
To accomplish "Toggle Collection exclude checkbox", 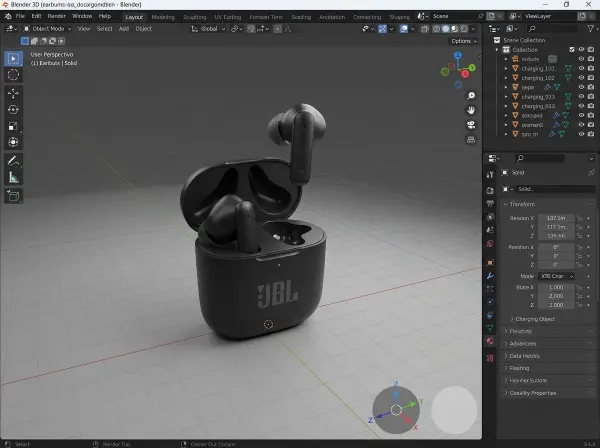I will [572, 49].
